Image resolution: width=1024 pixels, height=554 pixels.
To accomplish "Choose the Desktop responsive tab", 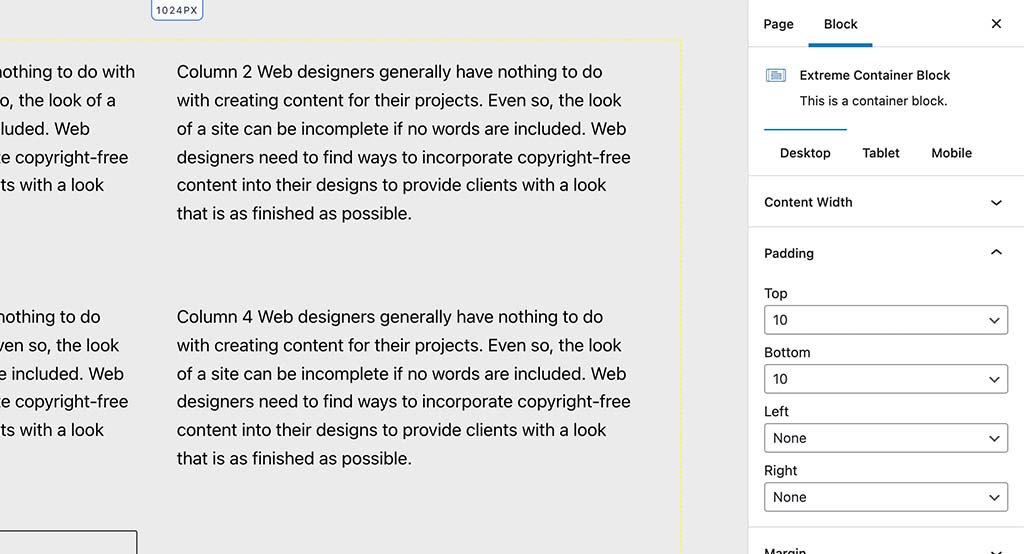I will click(x=805, y=153).
